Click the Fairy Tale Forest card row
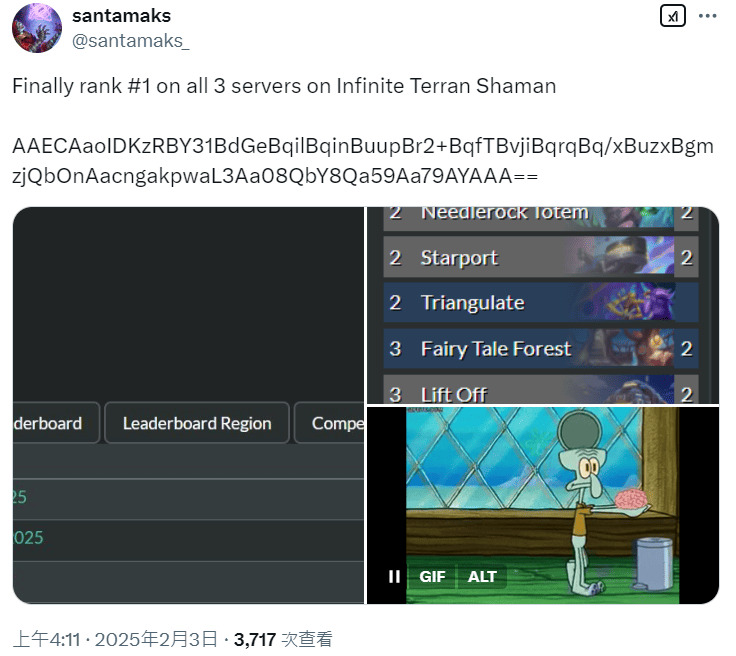The height and width of the screenshot is (656, 736). (541, 349)
